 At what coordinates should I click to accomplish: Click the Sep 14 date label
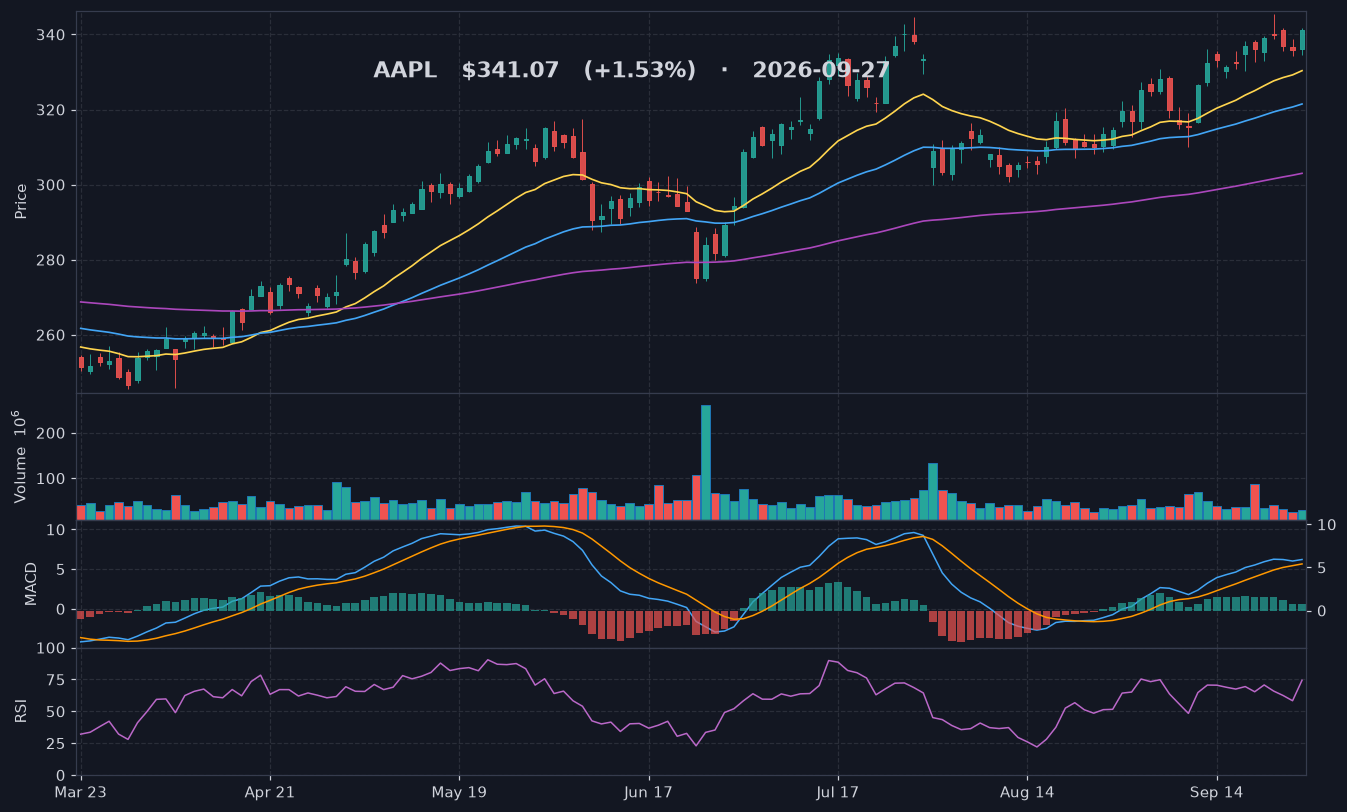click(1217, 791)
